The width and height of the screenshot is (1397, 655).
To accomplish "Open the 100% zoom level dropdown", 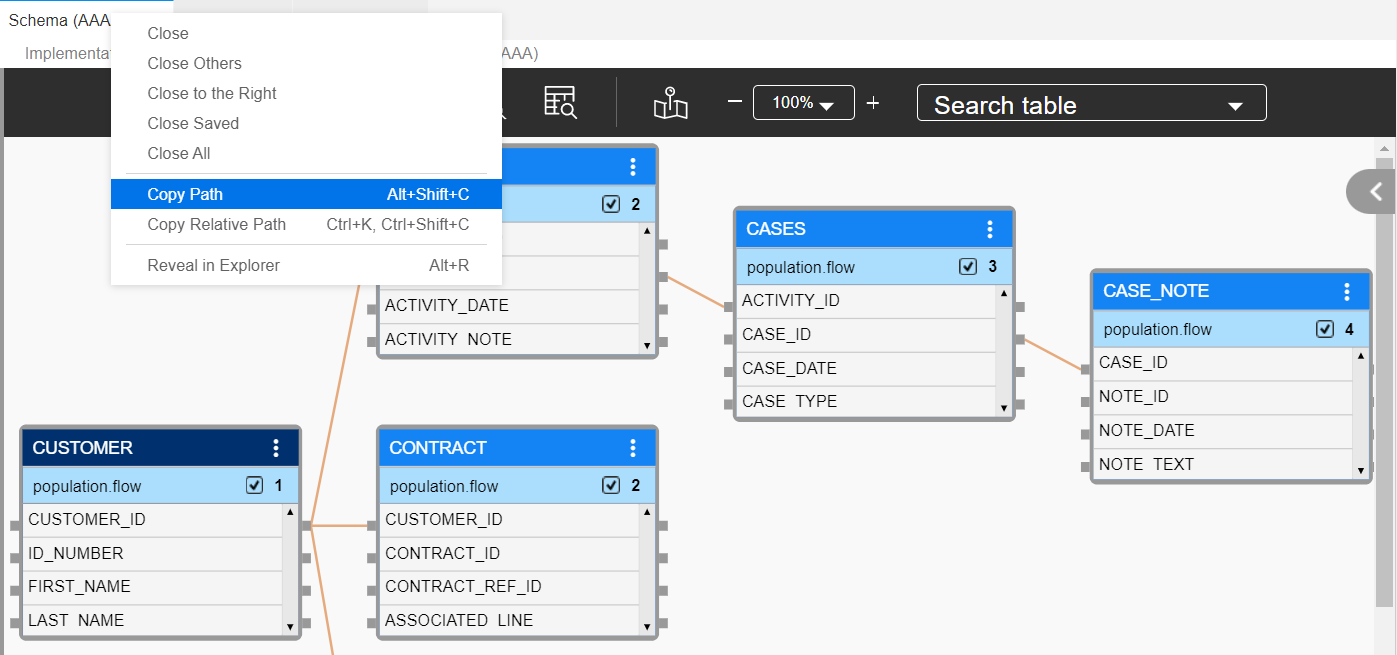I will coord(803,103).
